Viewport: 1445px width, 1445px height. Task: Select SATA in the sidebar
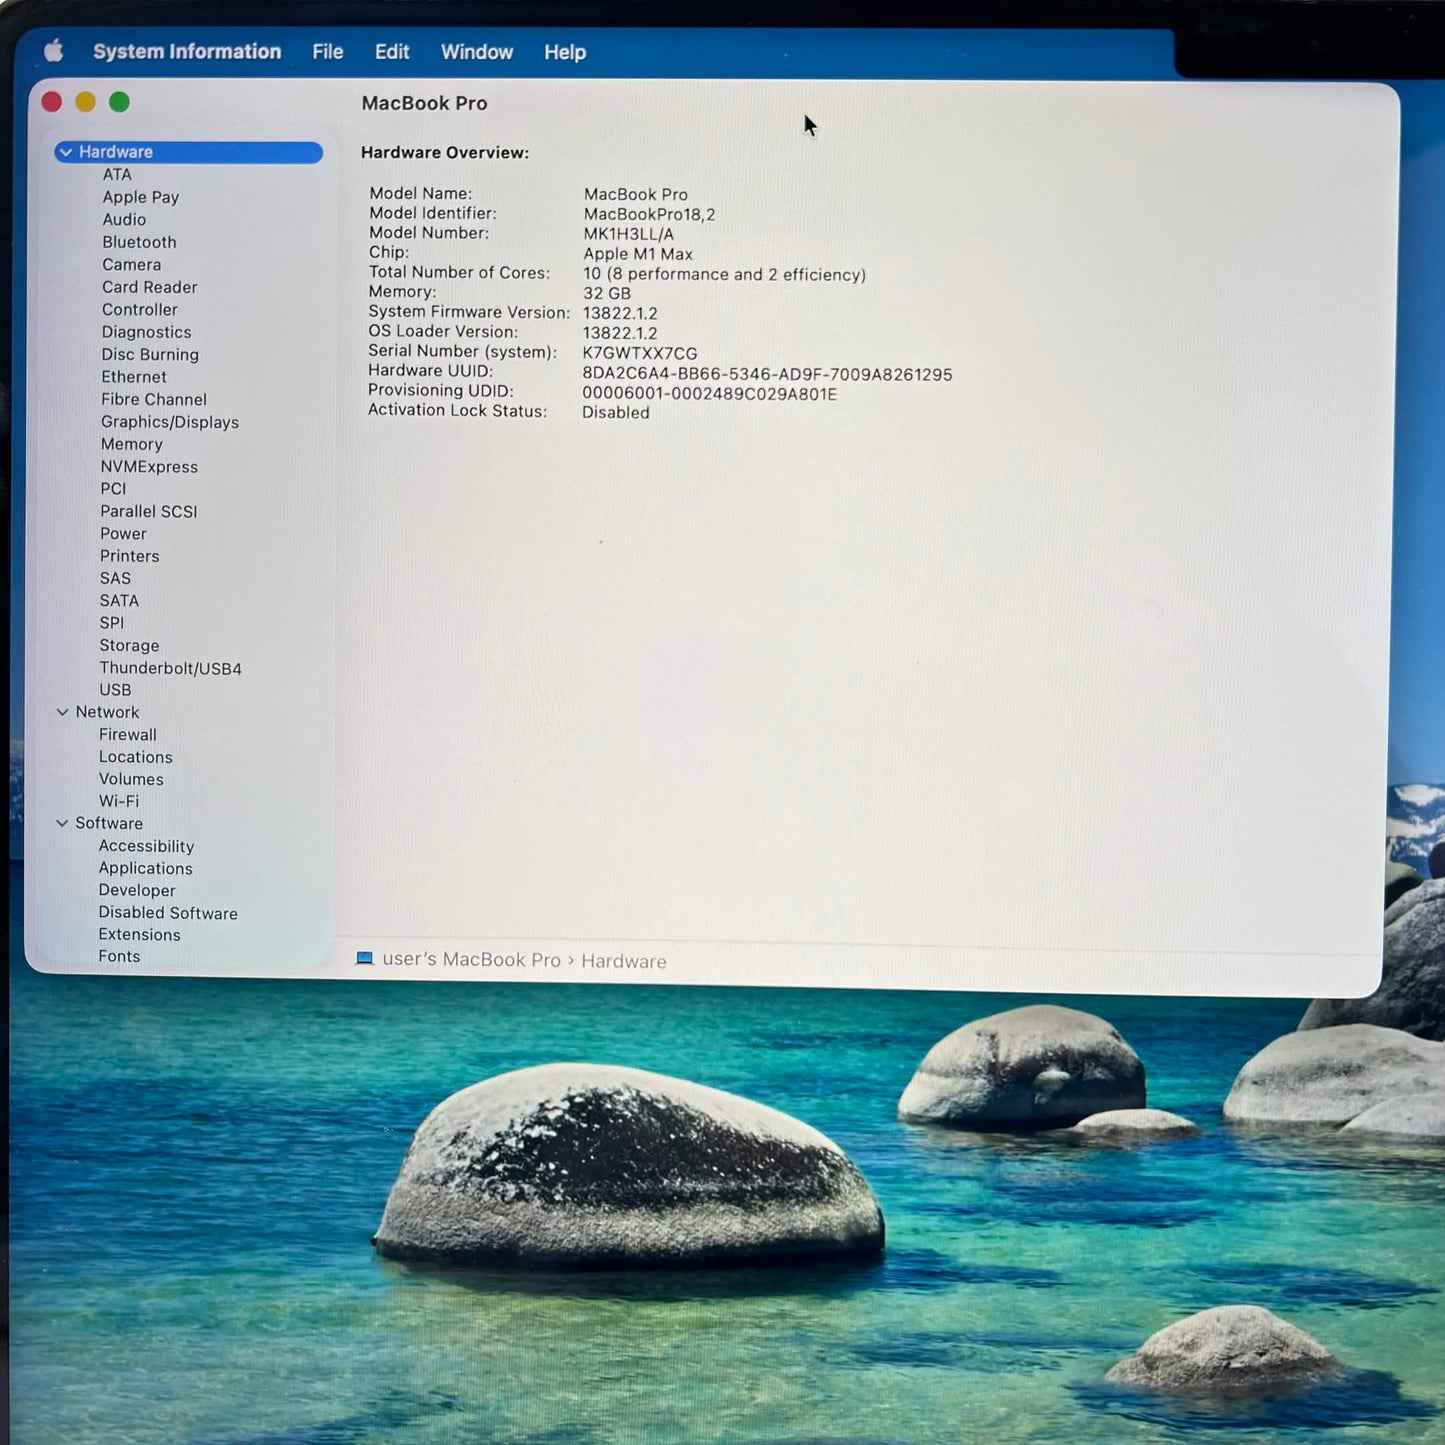pos(119,601)
